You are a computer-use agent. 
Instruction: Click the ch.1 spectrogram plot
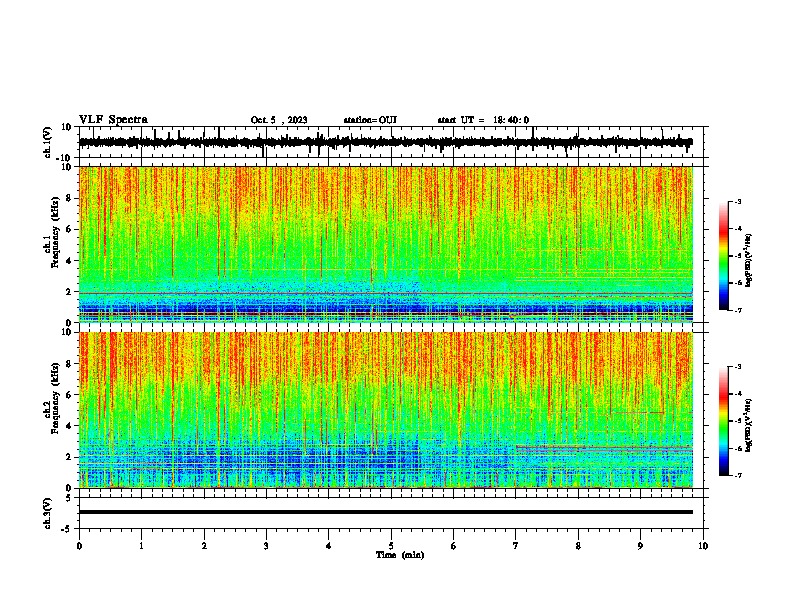click(386, 244)
